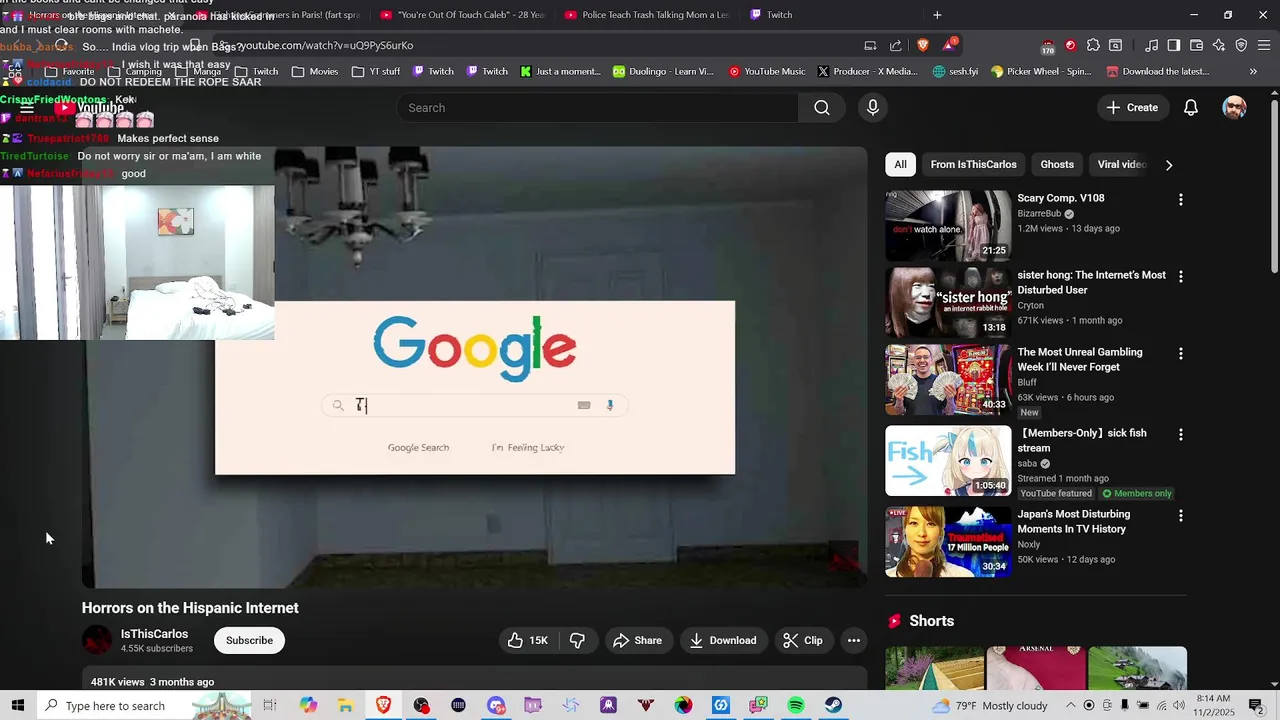The width and height of the screenshot is (1280, 720).
Task: Click the Create button
Action: pyautogui.click(x=1132, y=108)
